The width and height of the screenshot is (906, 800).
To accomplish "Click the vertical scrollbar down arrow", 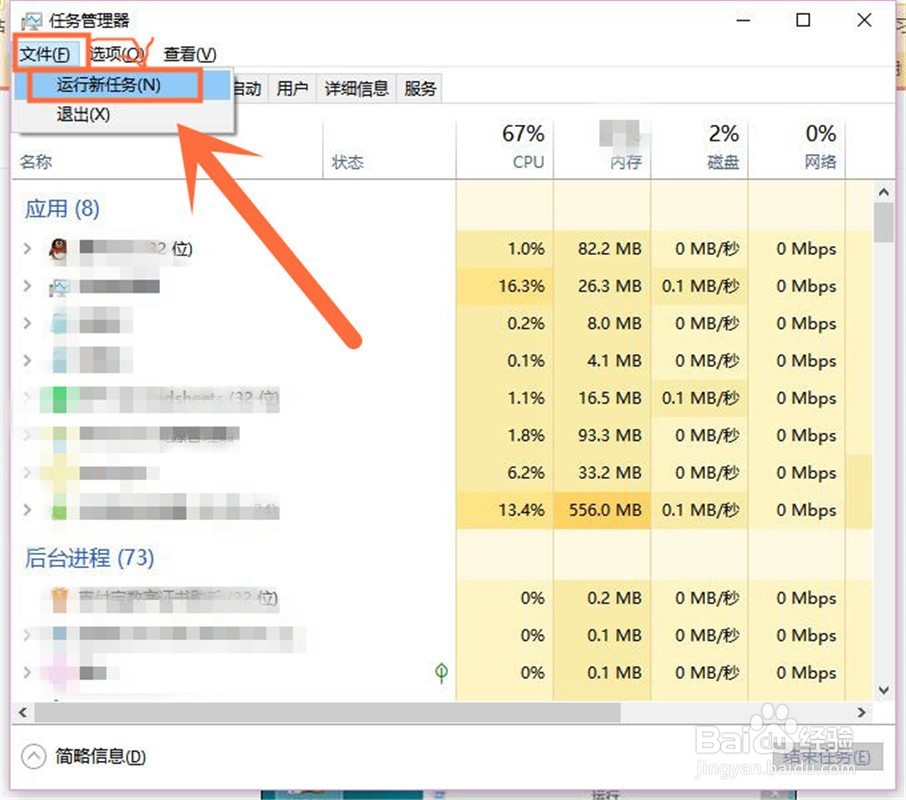I will (x=883, y=690).
